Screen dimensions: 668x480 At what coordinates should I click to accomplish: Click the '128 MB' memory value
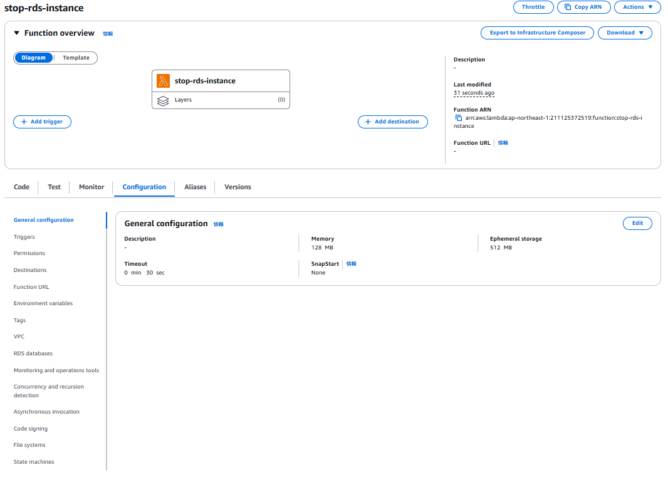[x=322, y=248]
